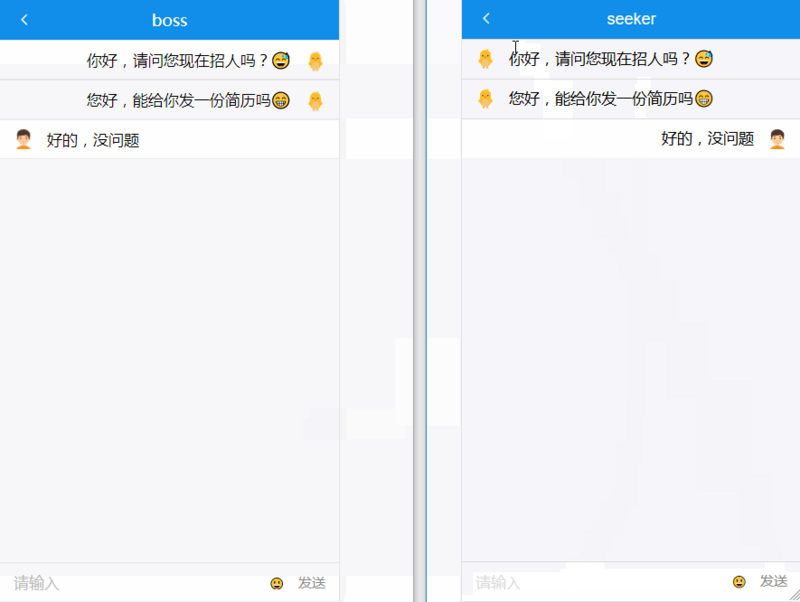Open emoji picker in boss chat window
Viewport: 800px width, 602px height.
[x=277, y=583]
